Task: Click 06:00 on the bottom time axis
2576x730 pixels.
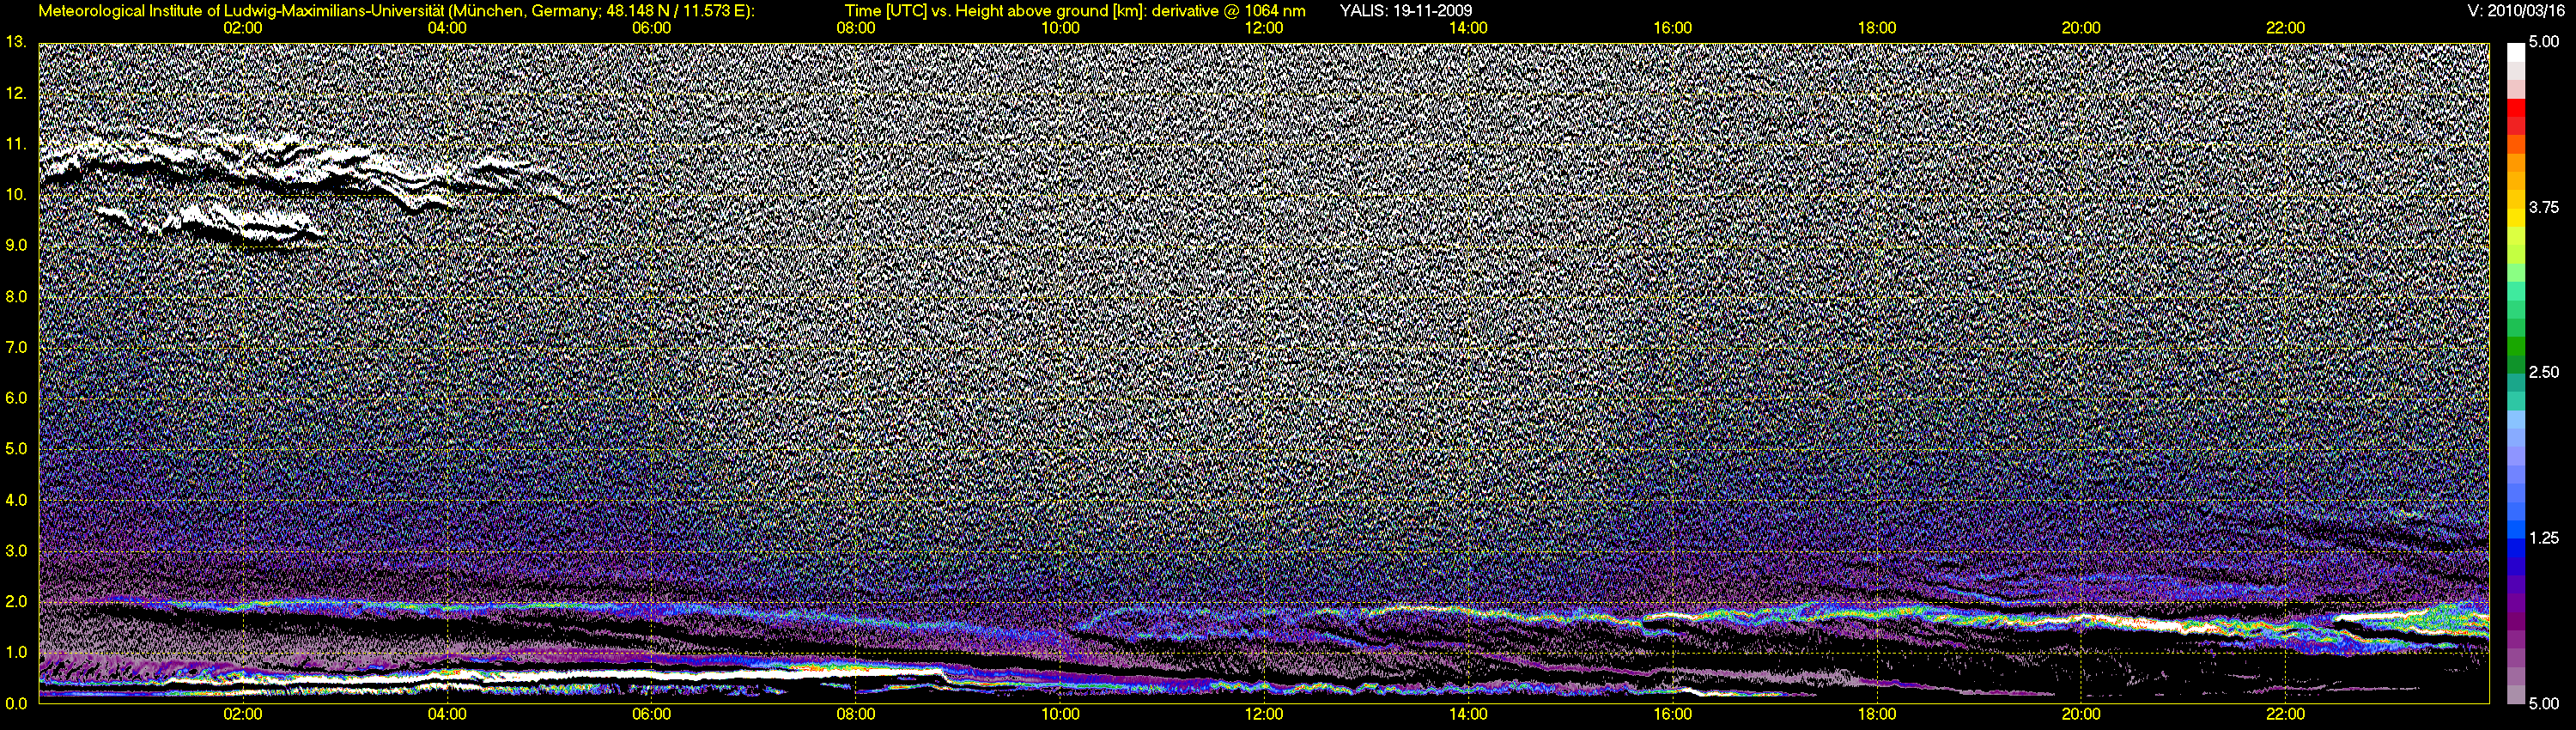Action: [651, 714]
